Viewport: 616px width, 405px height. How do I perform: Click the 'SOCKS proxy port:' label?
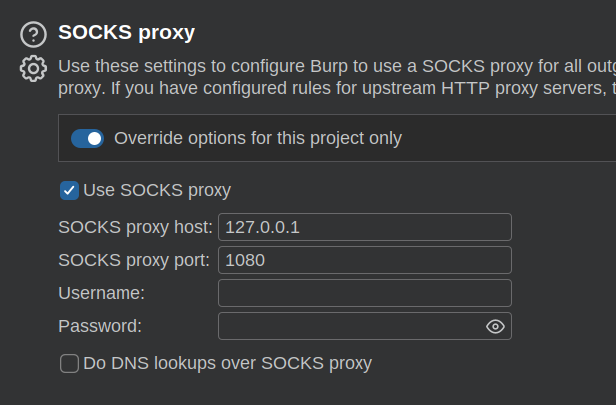(134, 260)
